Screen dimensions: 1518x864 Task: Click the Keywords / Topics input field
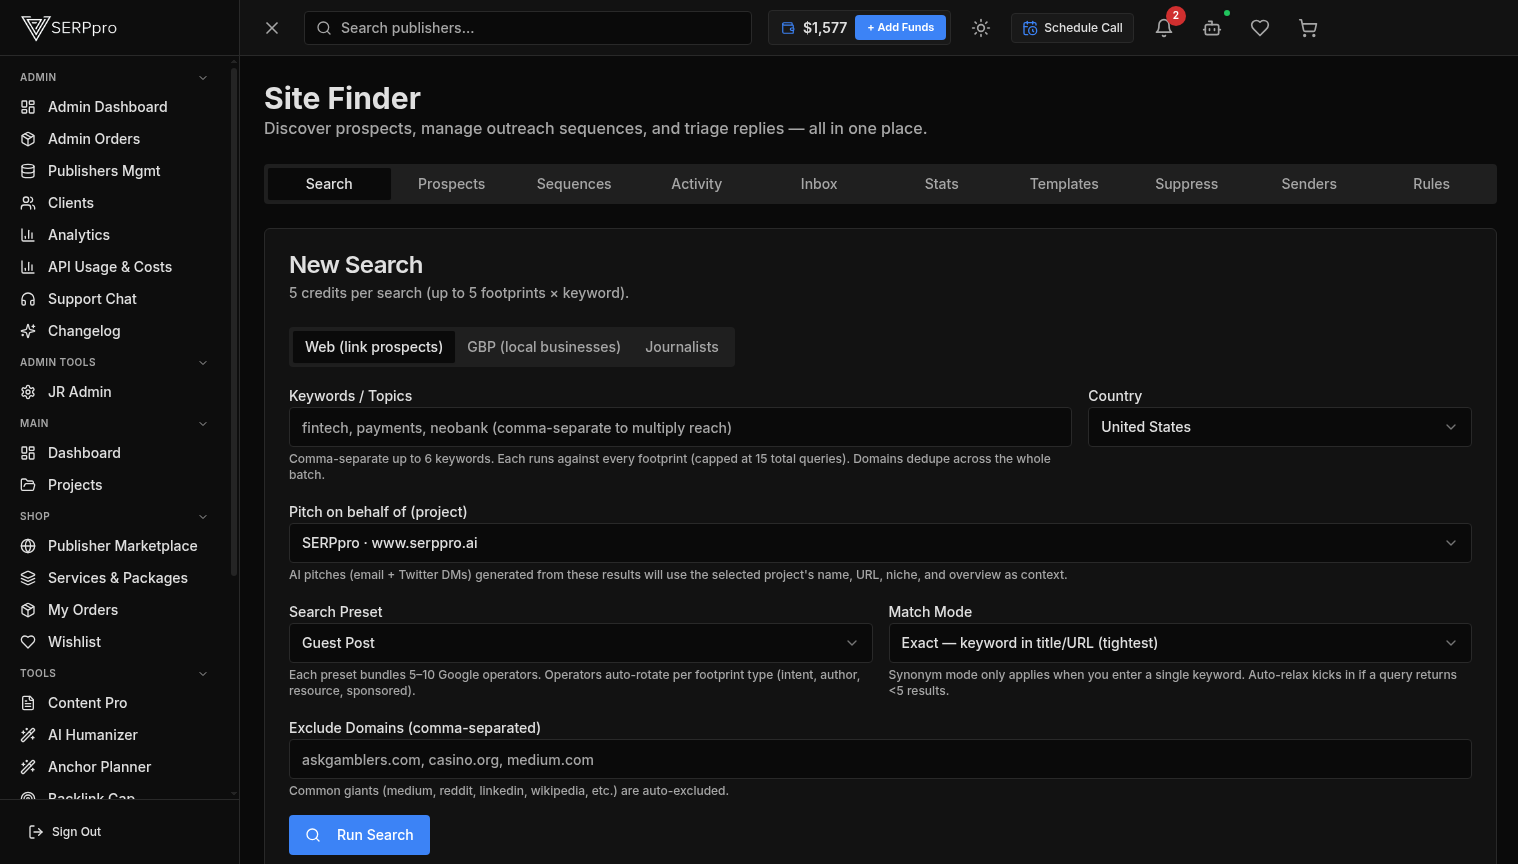(679, 427)
